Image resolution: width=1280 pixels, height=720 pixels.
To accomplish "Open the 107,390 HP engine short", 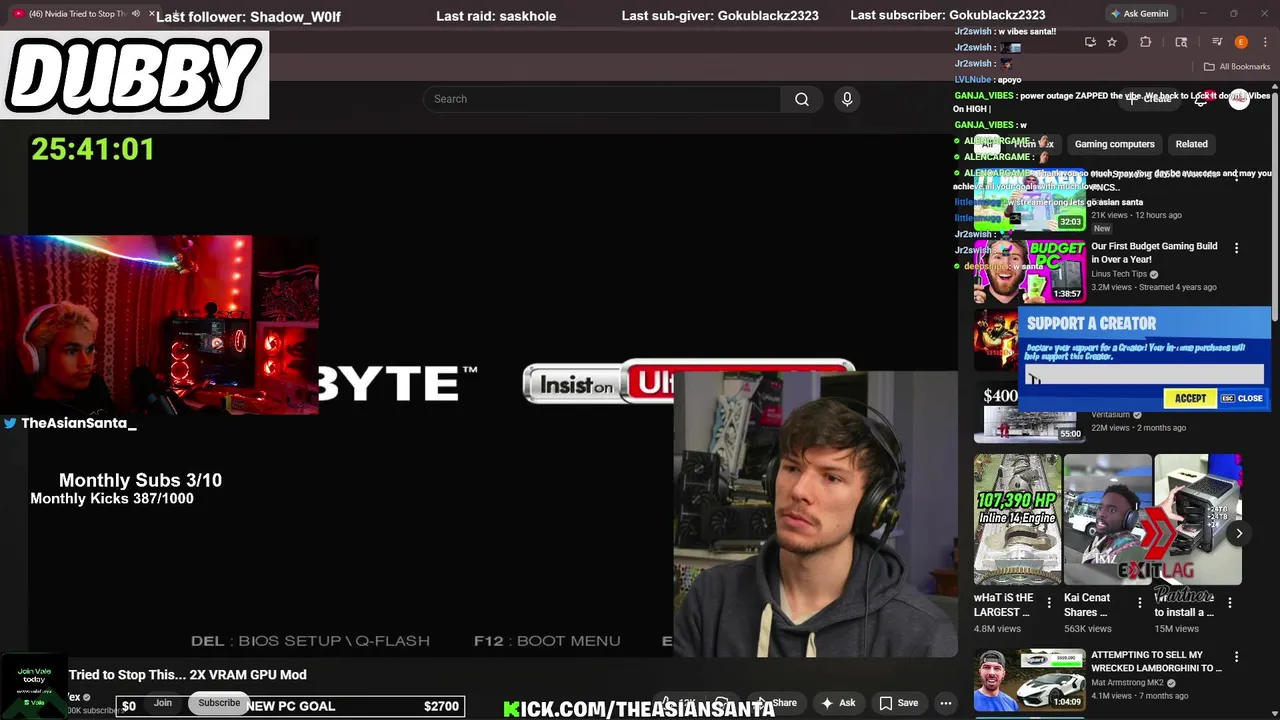I will 1017,520.
